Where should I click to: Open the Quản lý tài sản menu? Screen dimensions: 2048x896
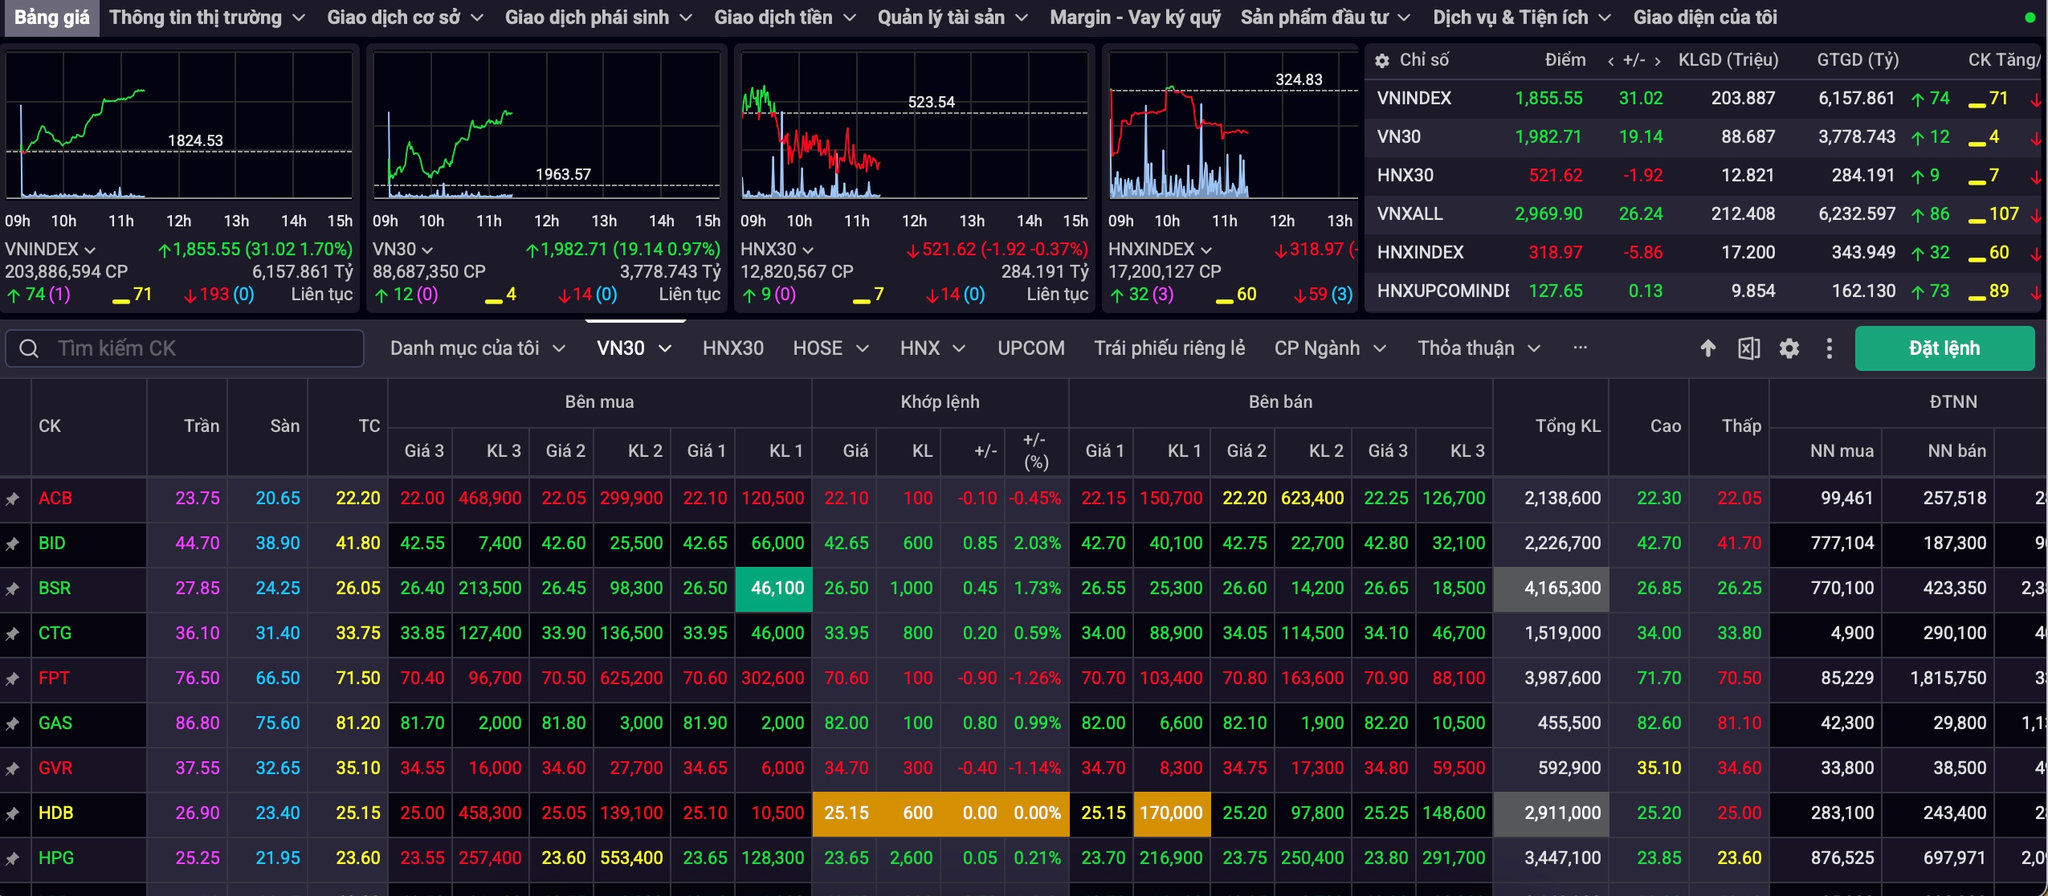pos(952,17)
